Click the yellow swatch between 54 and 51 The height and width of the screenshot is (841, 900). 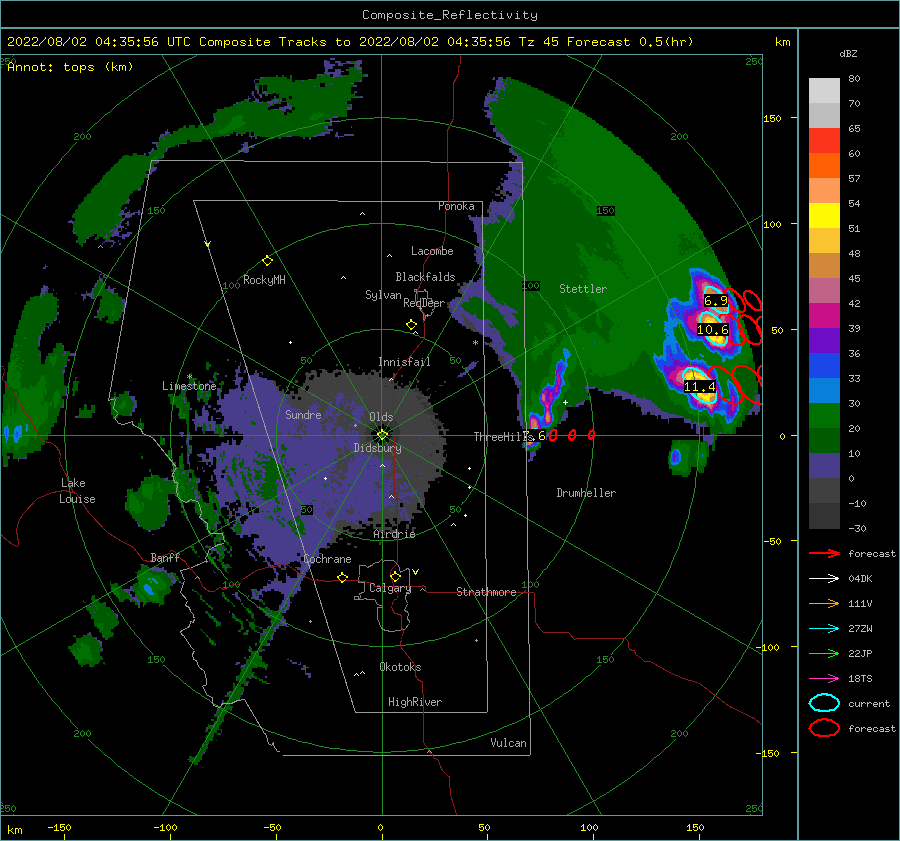tap(824, 215)
